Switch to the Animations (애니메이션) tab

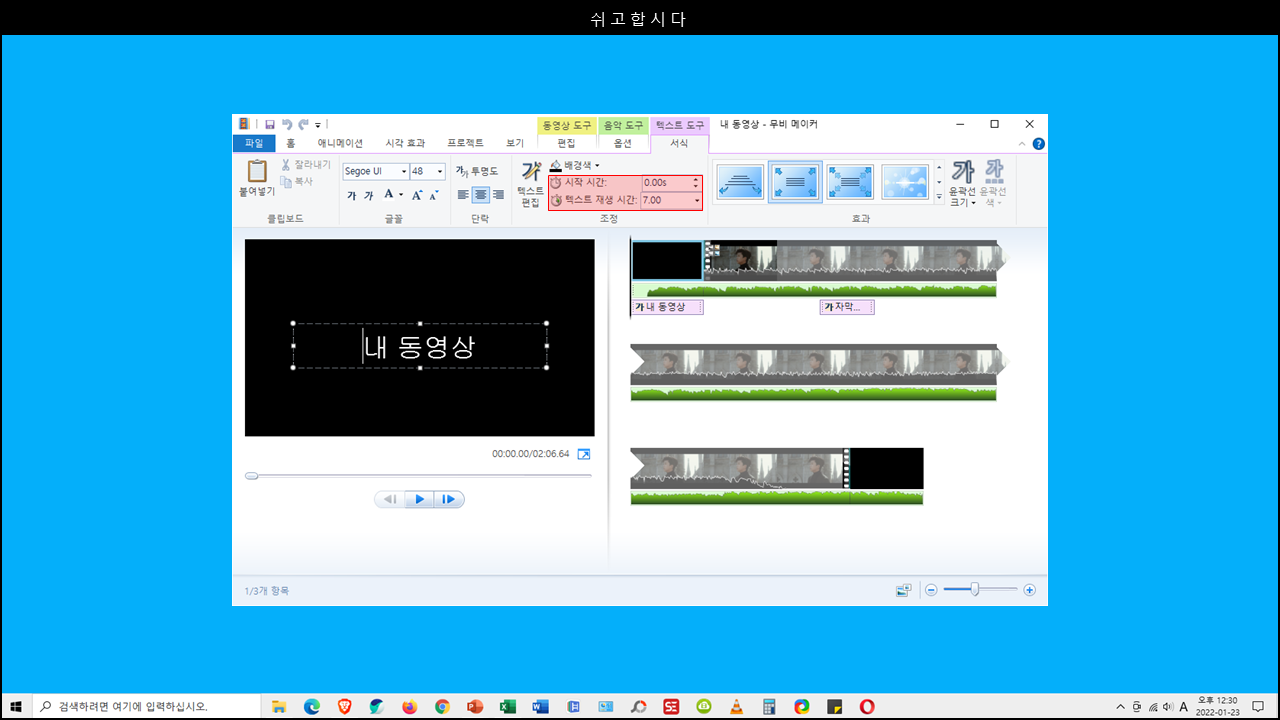[340, 144]
